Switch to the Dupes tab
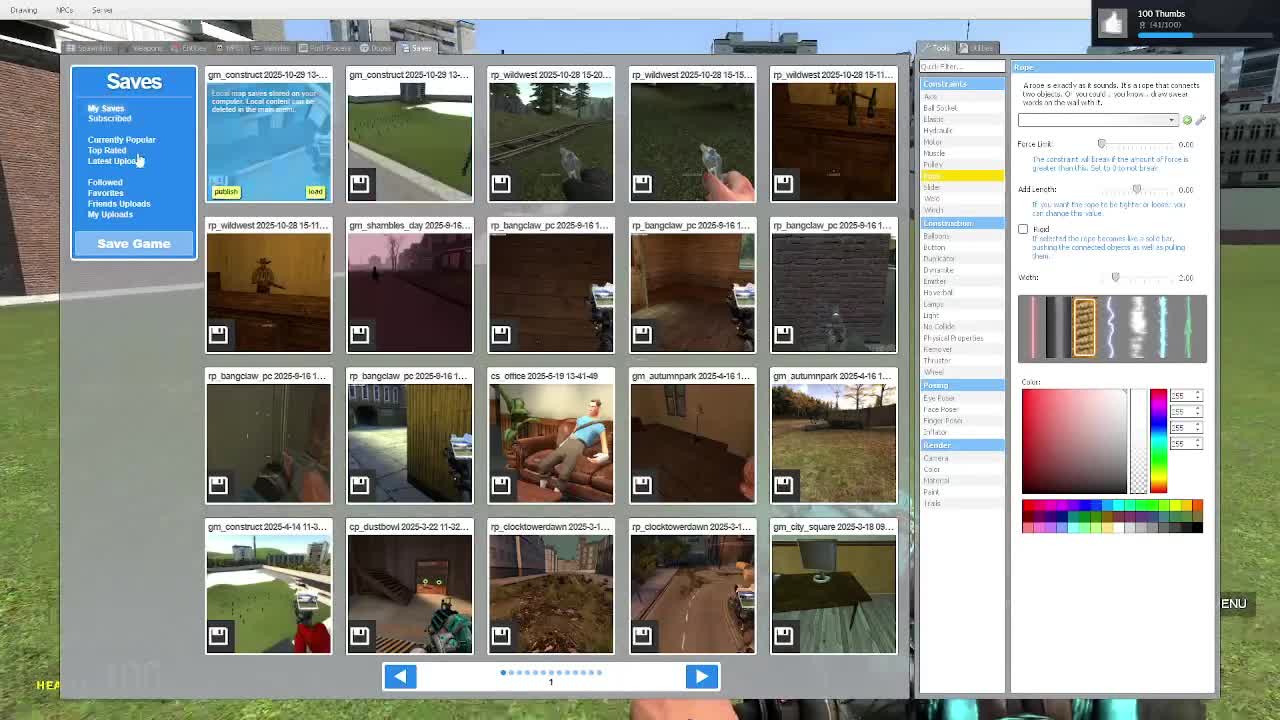Screen dimensions: 1280x720 coord(377,48)
